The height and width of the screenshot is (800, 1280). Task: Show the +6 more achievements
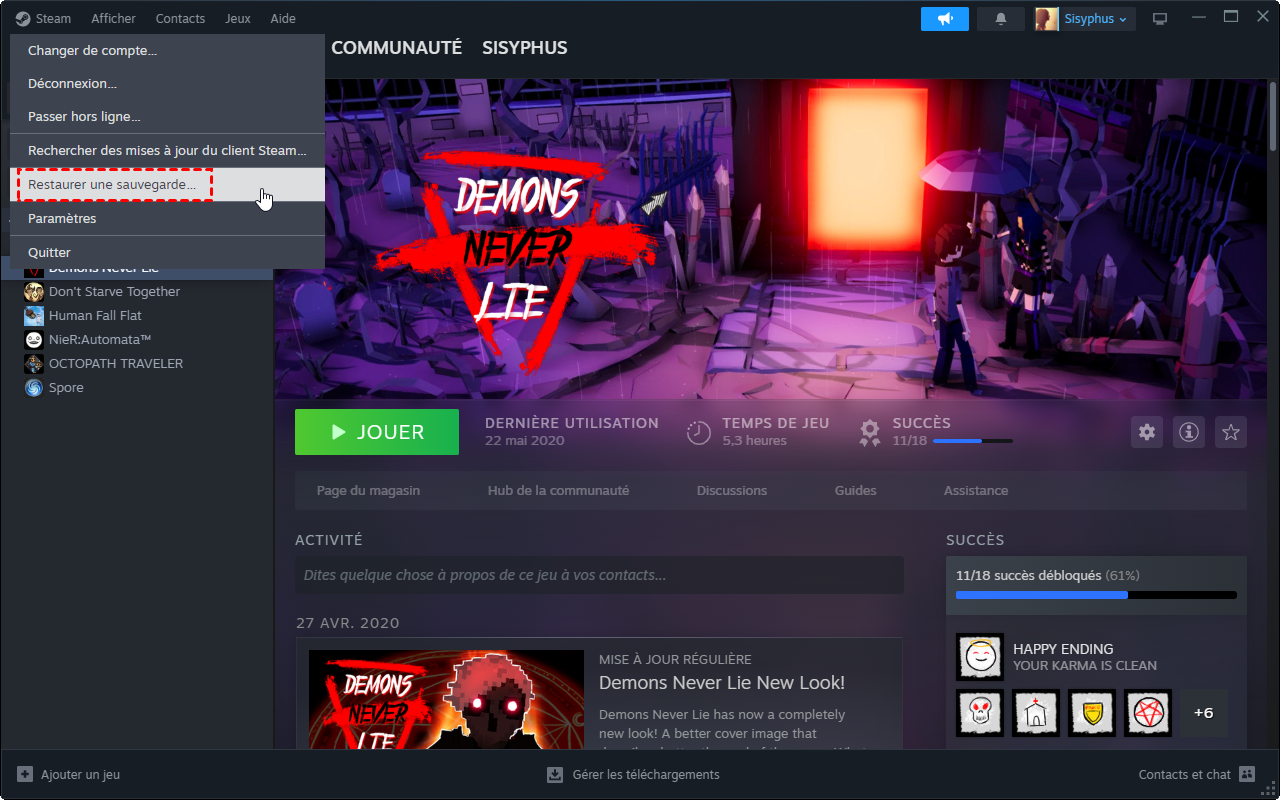pyautogui.click(x=1204, y=713)
